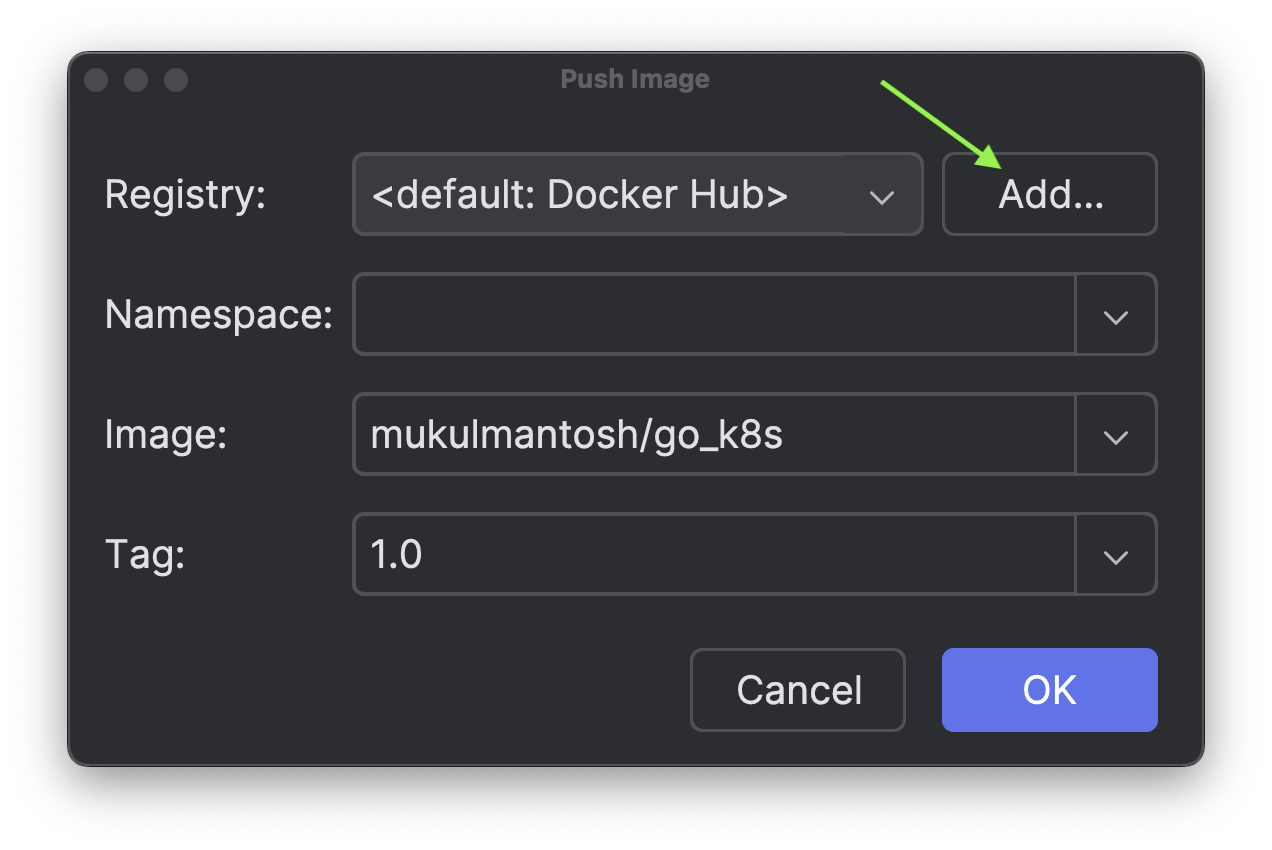Click the Tag field showing 1.0
The width and height of the screenshot is (1272, 850).
pyautogui.click(x=714, y=554)
